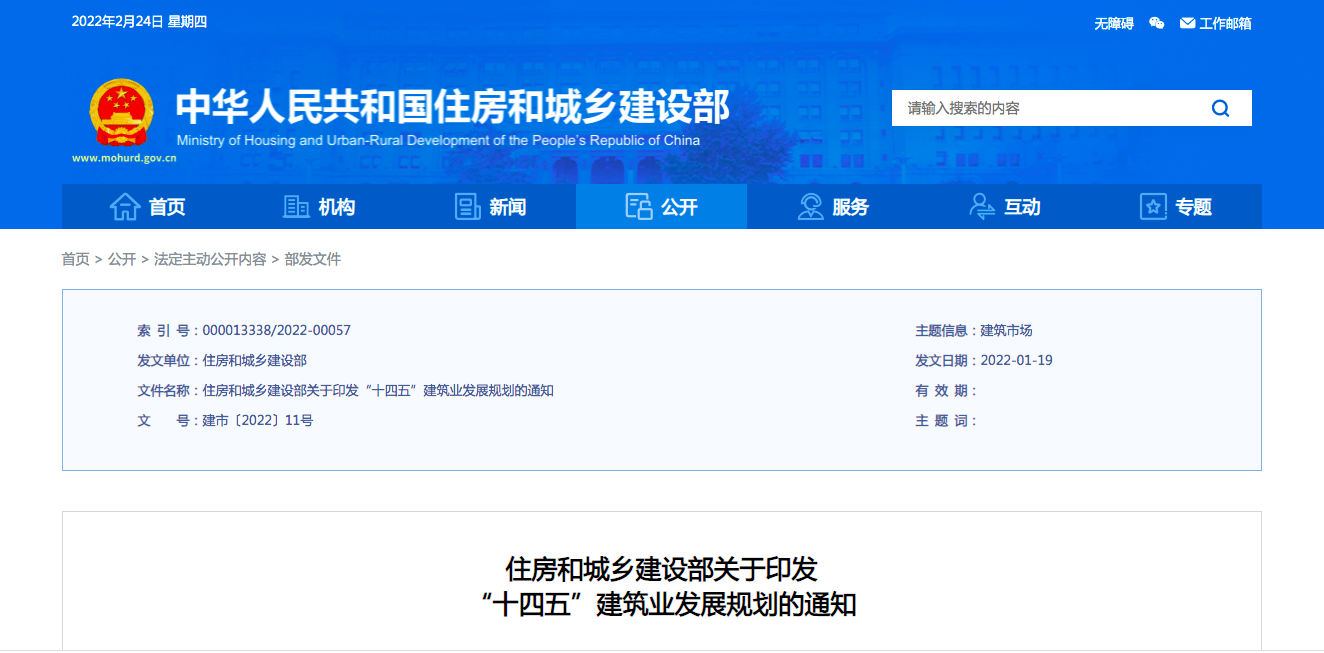Click the star icon beside 专题
This screenshot has width=1324, height=653.
1154,207
